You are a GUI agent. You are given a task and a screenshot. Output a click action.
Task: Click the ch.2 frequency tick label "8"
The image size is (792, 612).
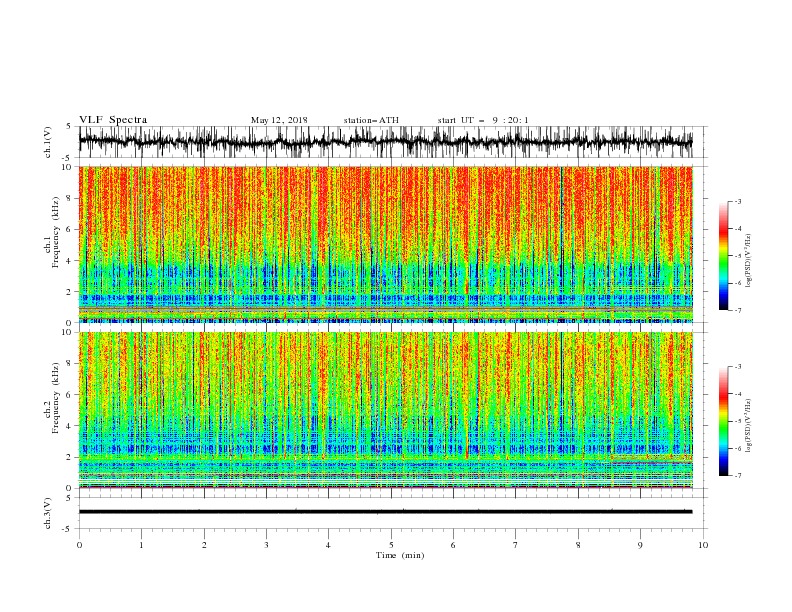pyautogui.click(x=69, y=364)
